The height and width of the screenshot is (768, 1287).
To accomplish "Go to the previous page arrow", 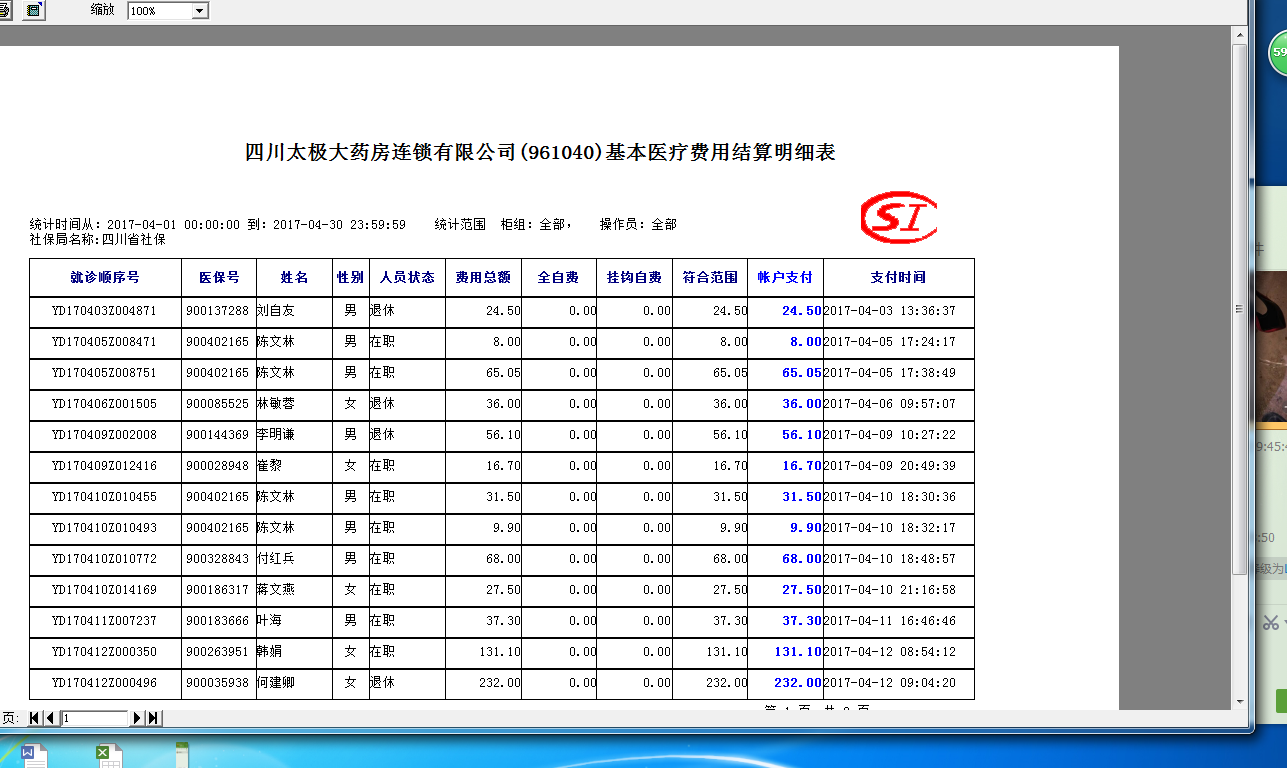I will click(51, 718).
